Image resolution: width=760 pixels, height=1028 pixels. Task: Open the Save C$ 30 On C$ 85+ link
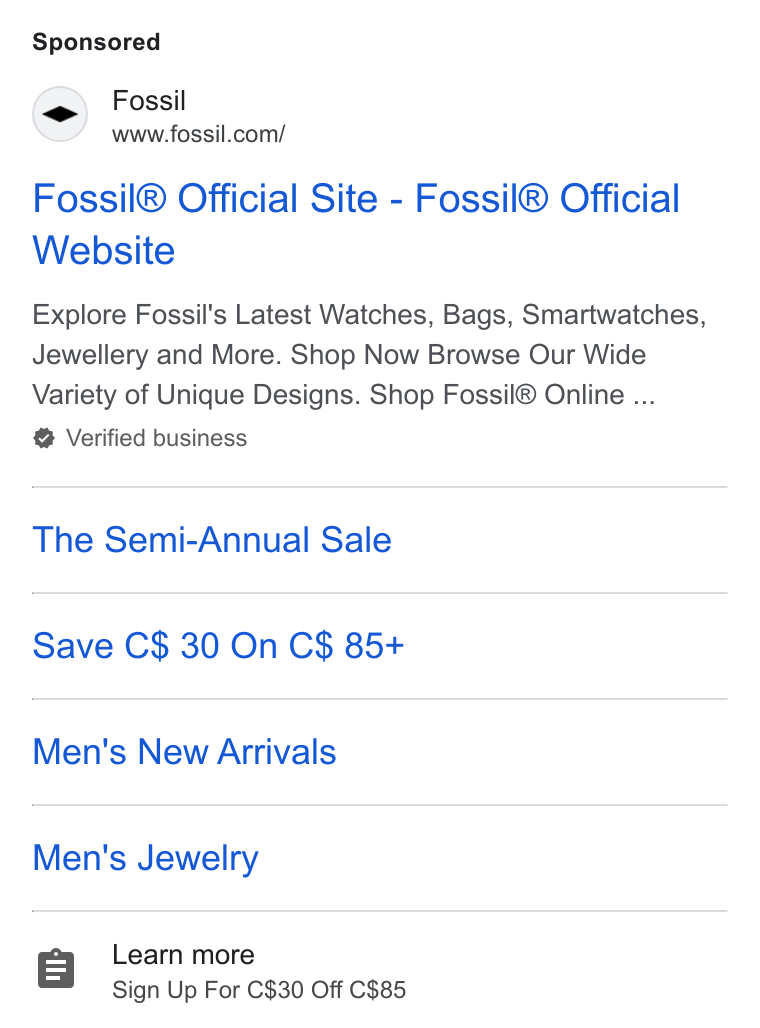218,646
